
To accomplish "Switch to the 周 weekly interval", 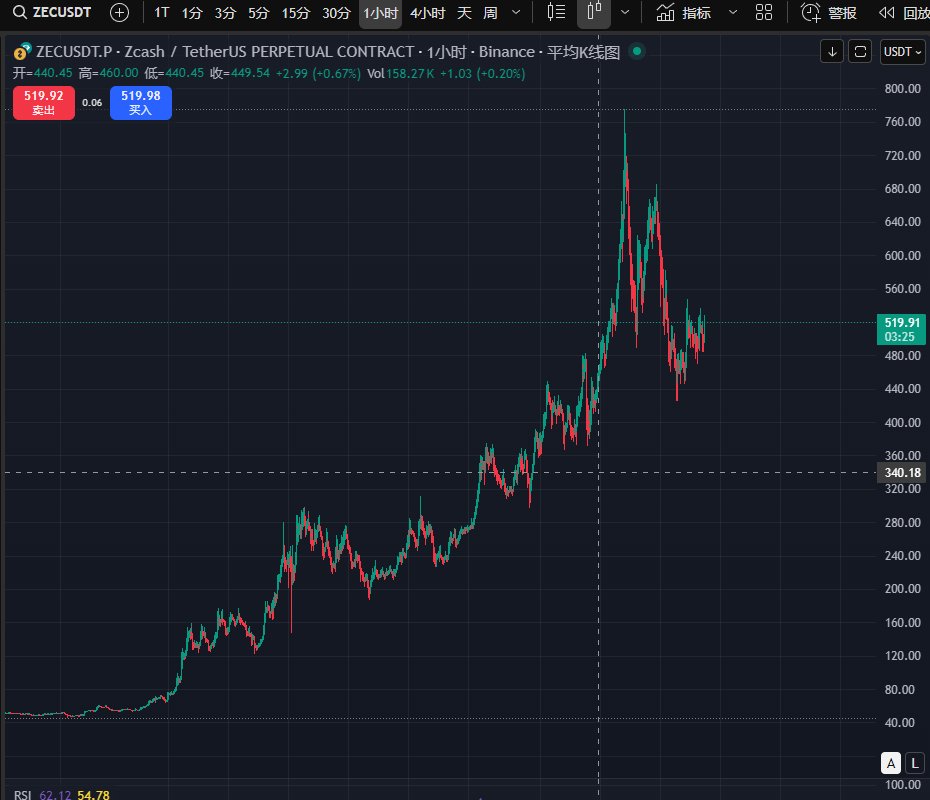I will tap(490, 12).
